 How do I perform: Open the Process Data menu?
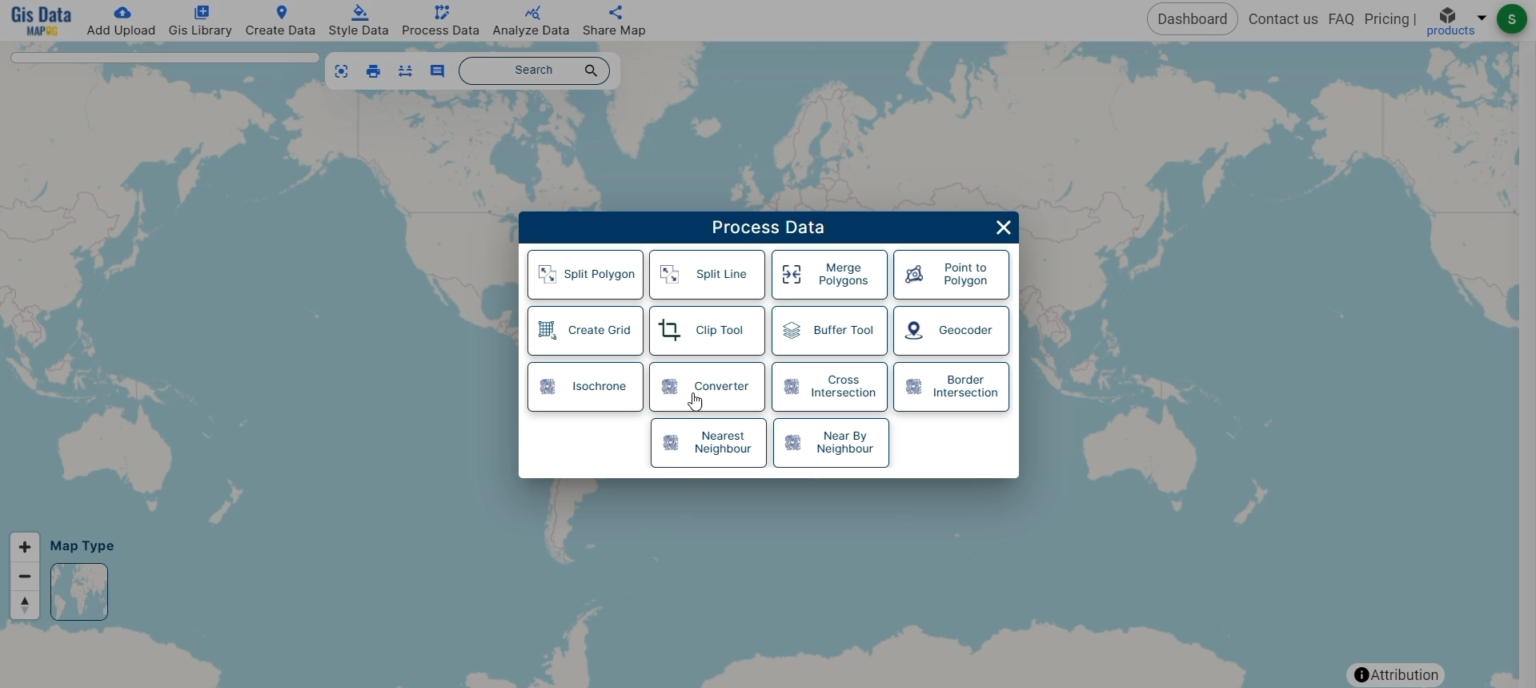[440, 20]
